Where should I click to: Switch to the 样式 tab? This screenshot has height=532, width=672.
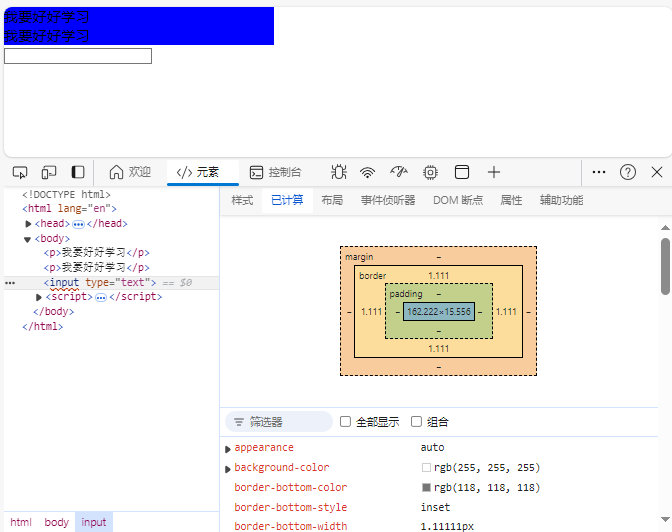pos(242,200)
